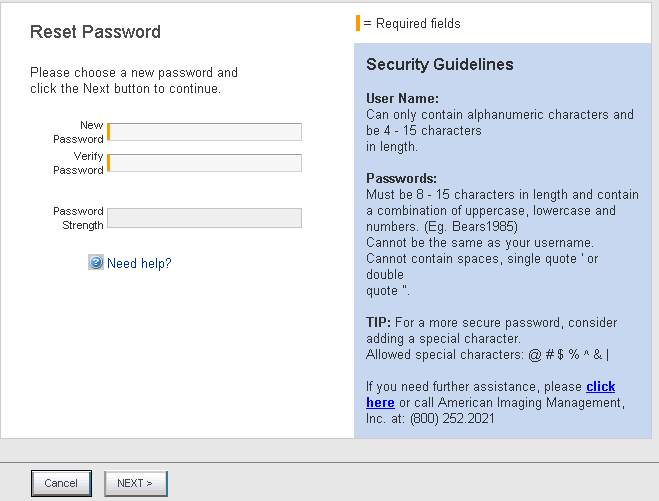Image resolution: width=659 pixels, height=501 pixels.
Task: Click the New Password field label
Action: [x=78, y=132]
